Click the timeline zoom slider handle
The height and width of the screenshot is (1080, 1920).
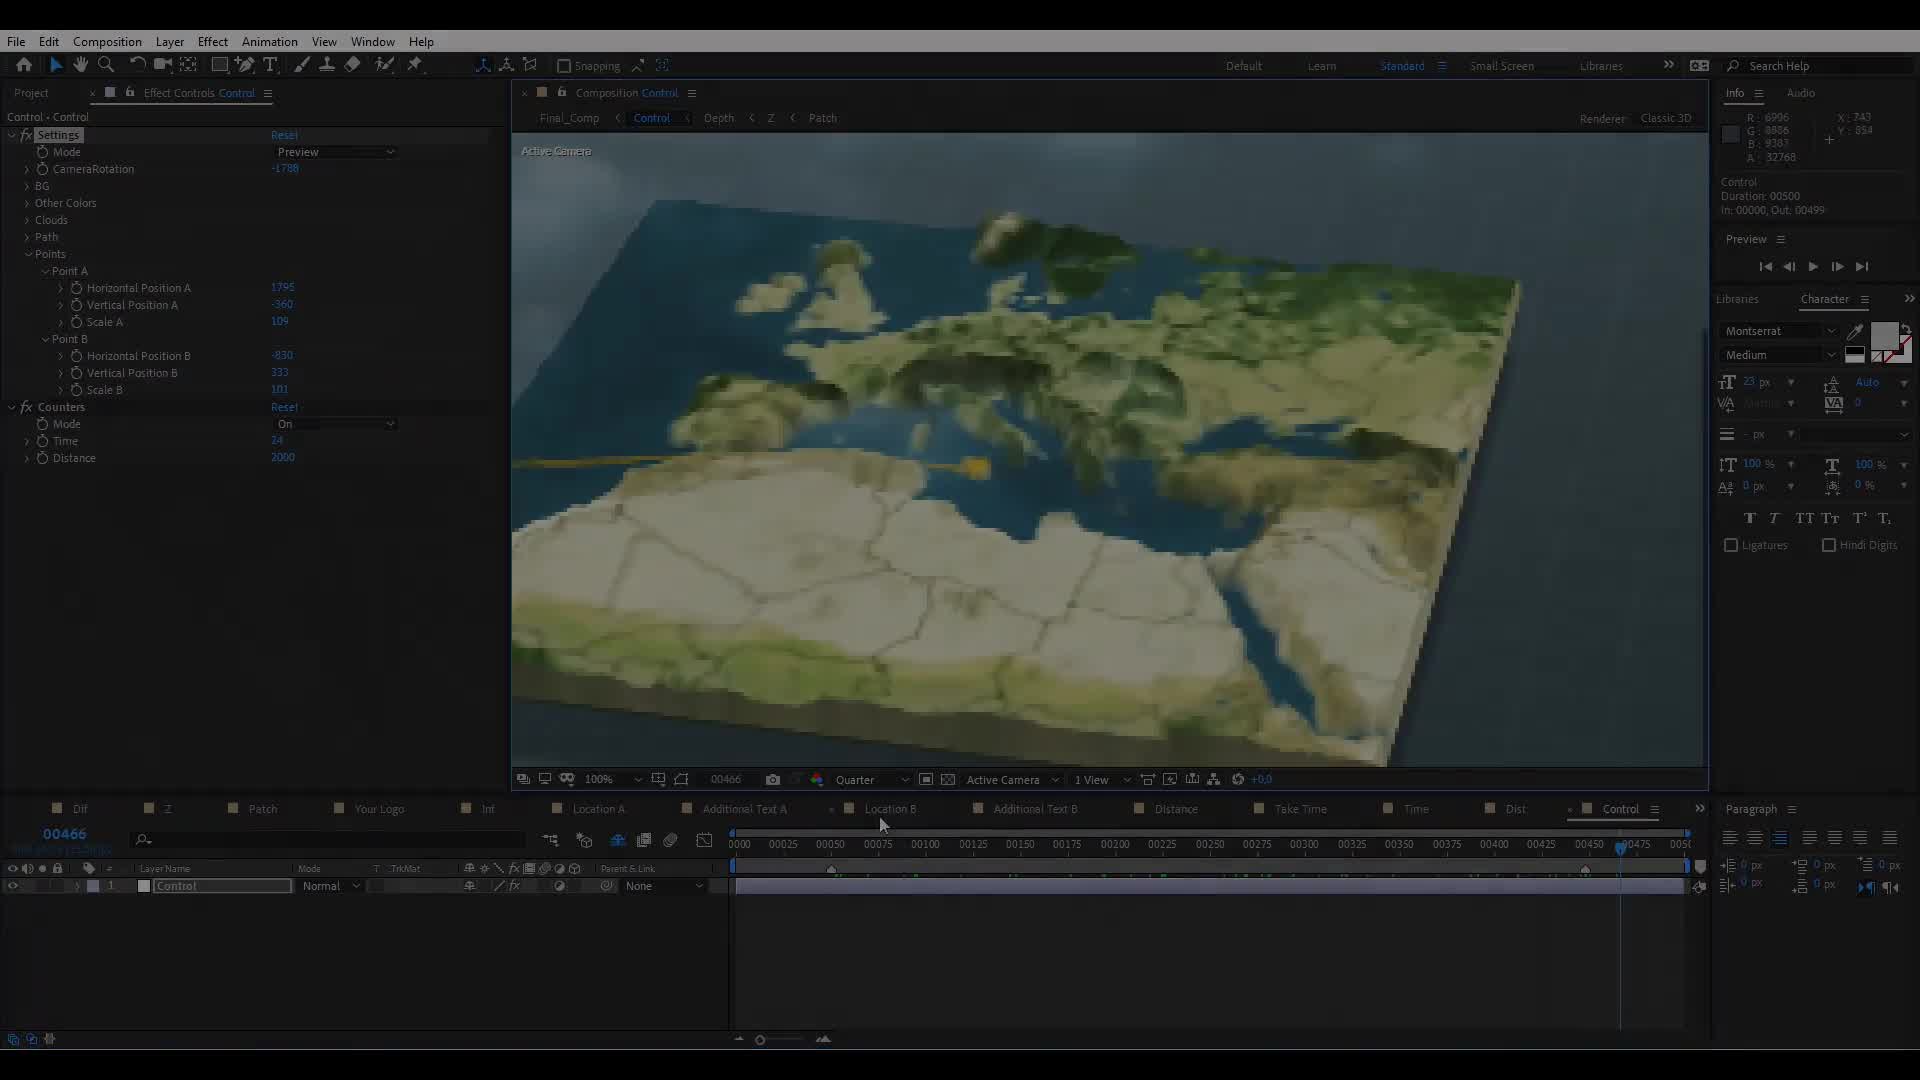(760, 1040)
